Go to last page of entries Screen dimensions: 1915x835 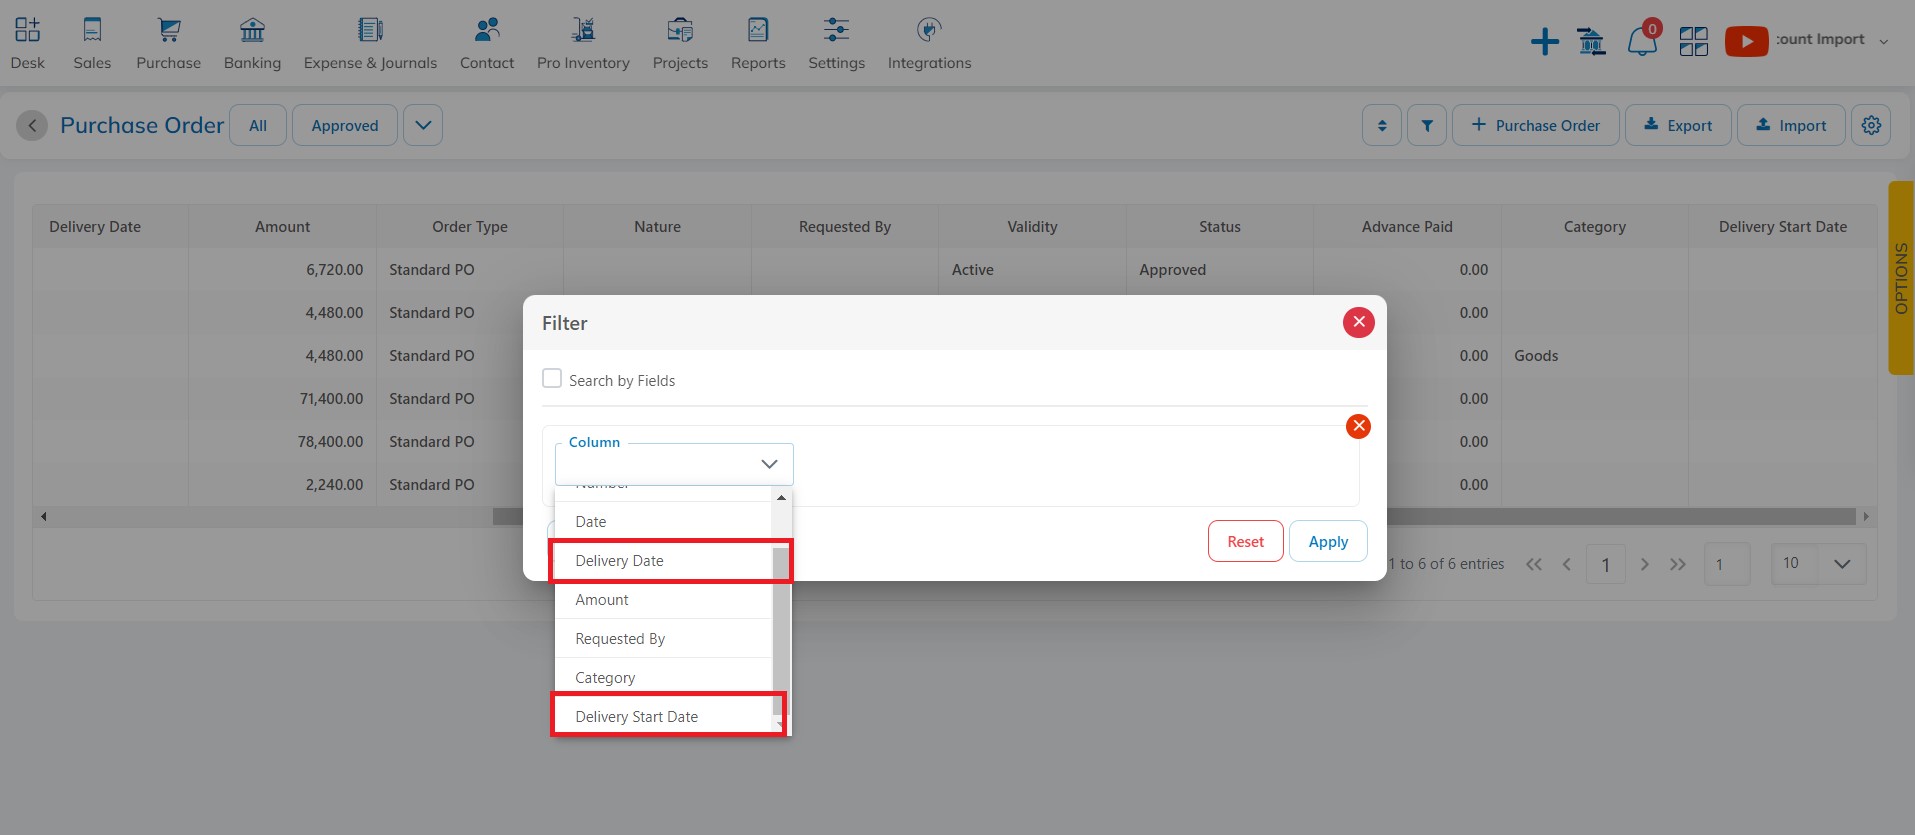[1678, 564]
